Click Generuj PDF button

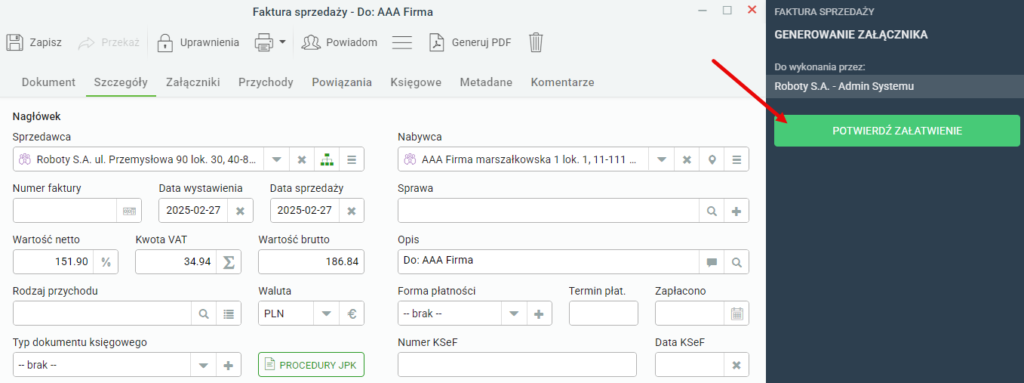coord(470,42)
